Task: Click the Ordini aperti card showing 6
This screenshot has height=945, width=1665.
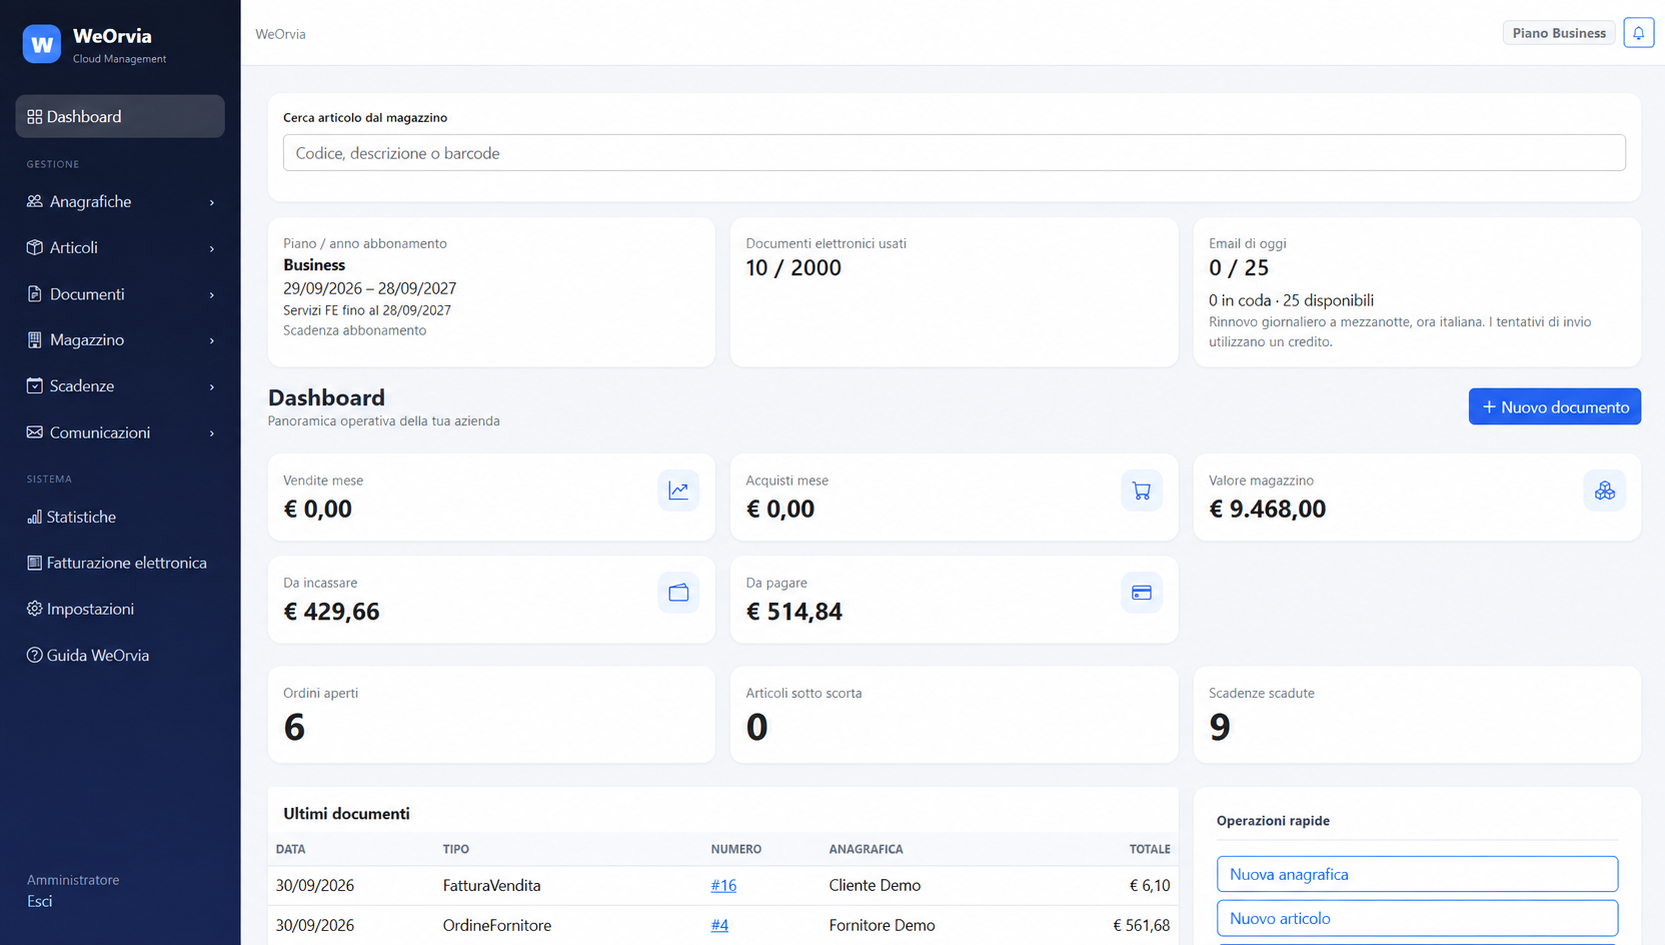Action: [491, 715]
